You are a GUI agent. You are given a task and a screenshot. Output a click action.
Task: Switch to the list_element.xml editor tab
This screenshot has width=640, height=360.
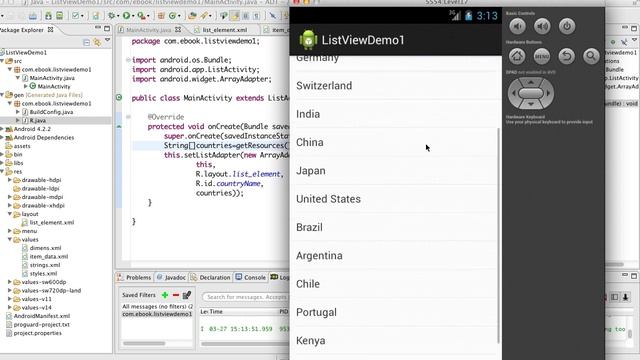[225, 30]
